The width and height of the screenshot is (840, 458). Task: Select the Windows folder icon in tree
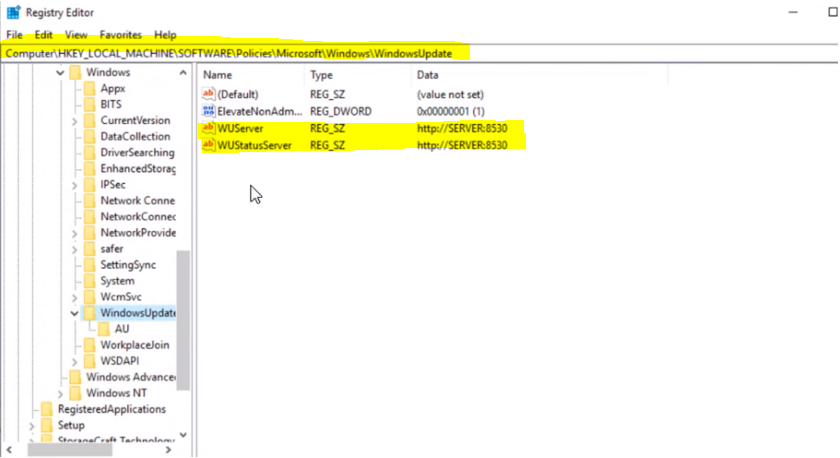76,72
